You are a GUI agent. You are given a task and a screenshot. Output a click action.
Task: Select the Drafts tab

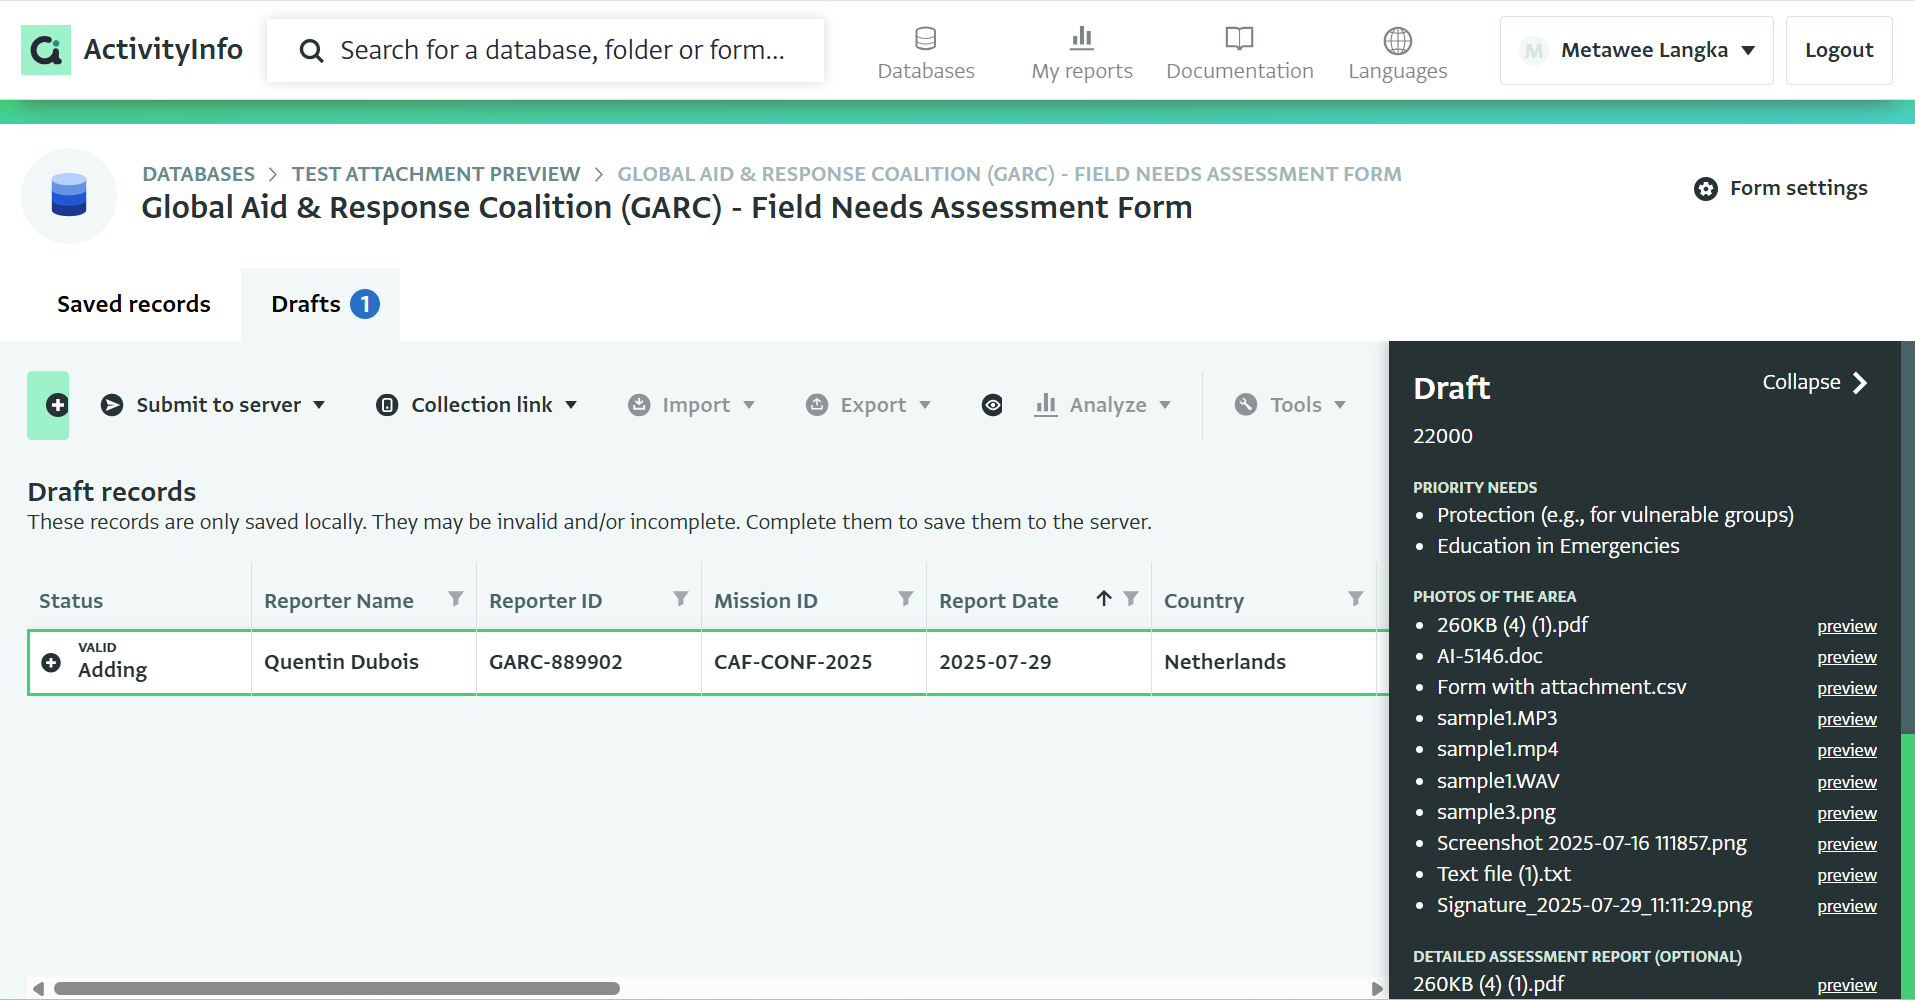pos(322,304)
